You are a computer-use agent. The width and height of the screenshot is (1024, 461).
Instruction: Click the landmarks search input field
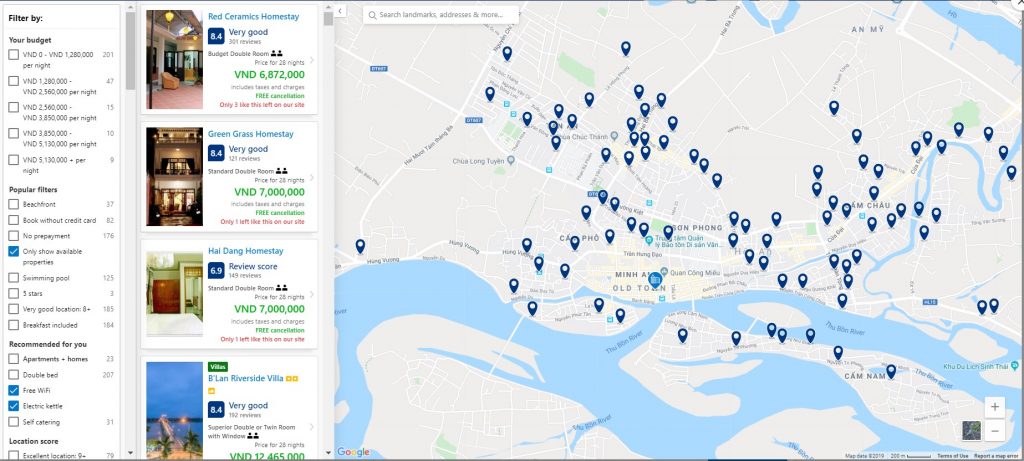click(x=445, y=15)
